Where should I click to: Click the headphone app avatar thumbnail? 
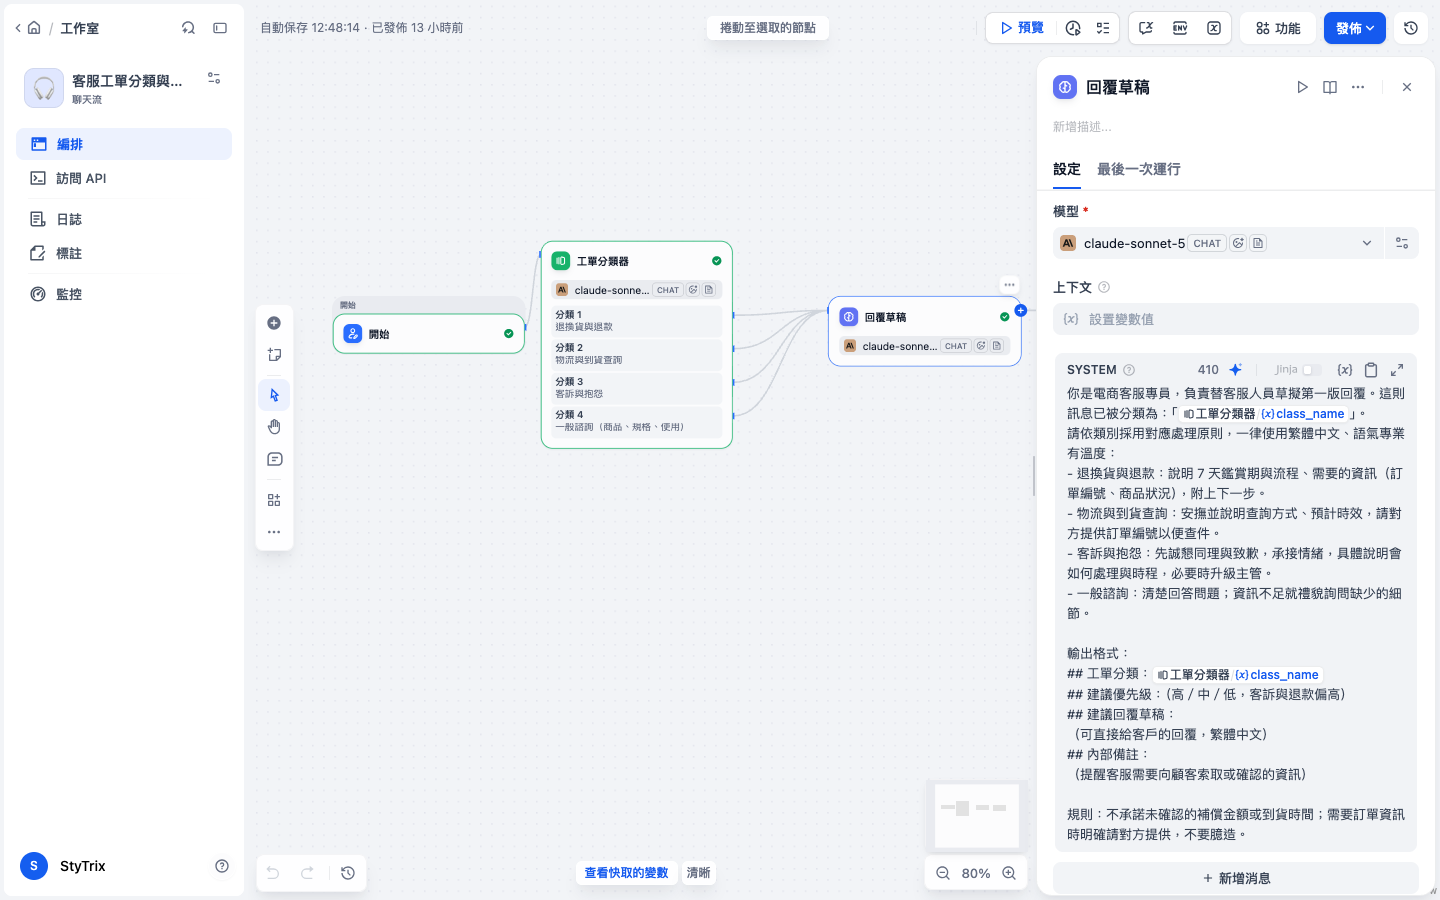click(x=44, y=88)
